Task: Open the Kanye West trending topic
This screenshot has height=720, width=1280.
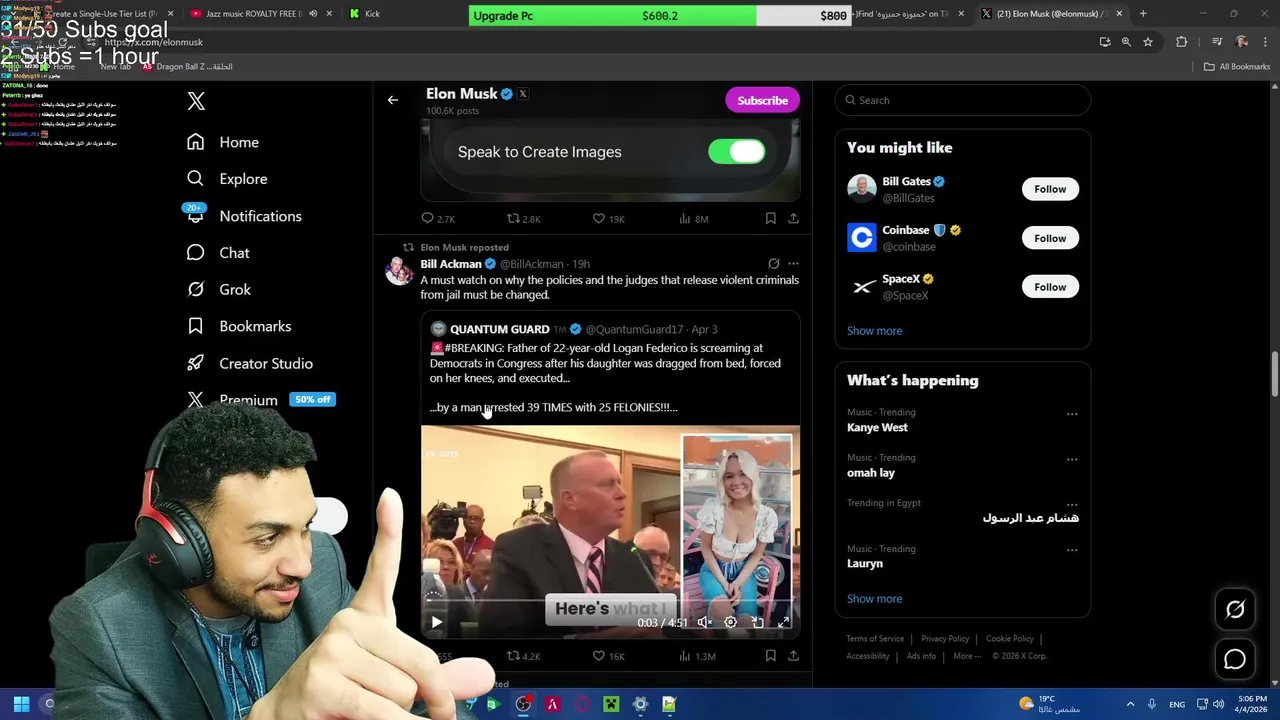Action: (x=877, y=427)
